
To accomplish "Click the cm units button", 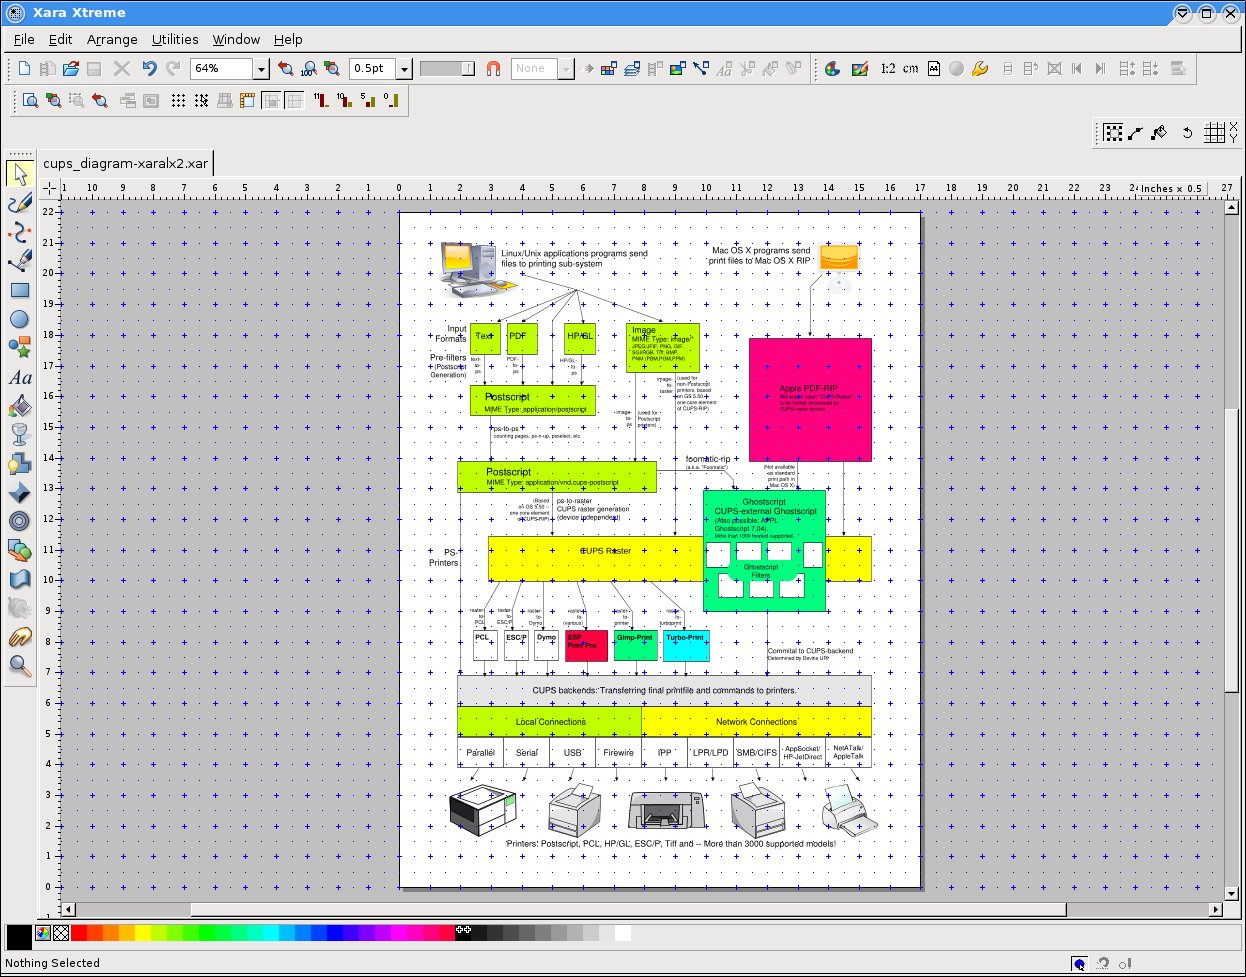I will click(x=911, y=69).
